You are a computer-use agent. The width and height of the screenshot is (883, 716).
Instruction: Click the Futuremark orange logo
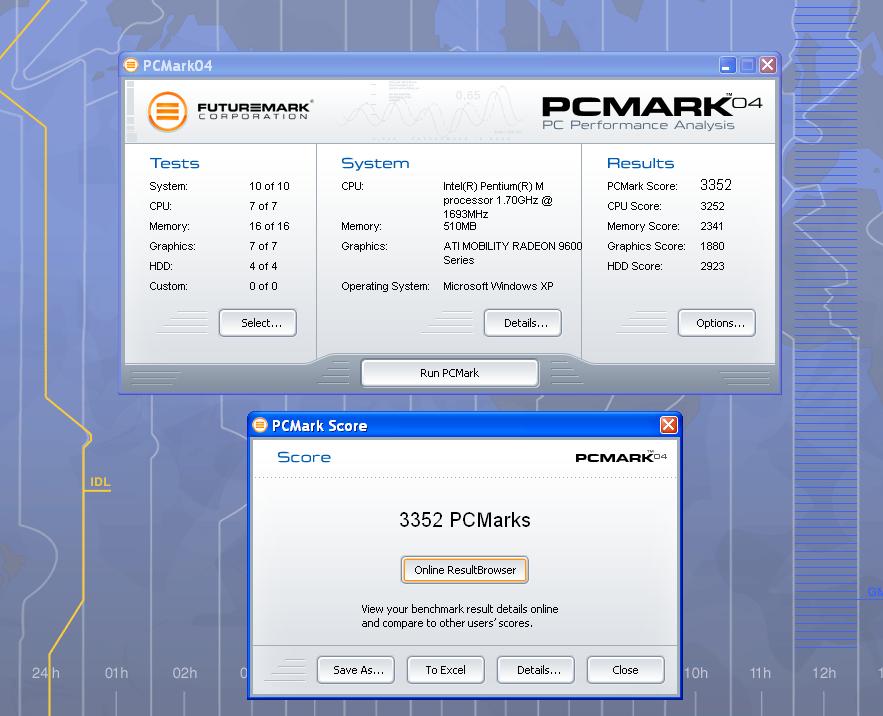pos(167,112)
